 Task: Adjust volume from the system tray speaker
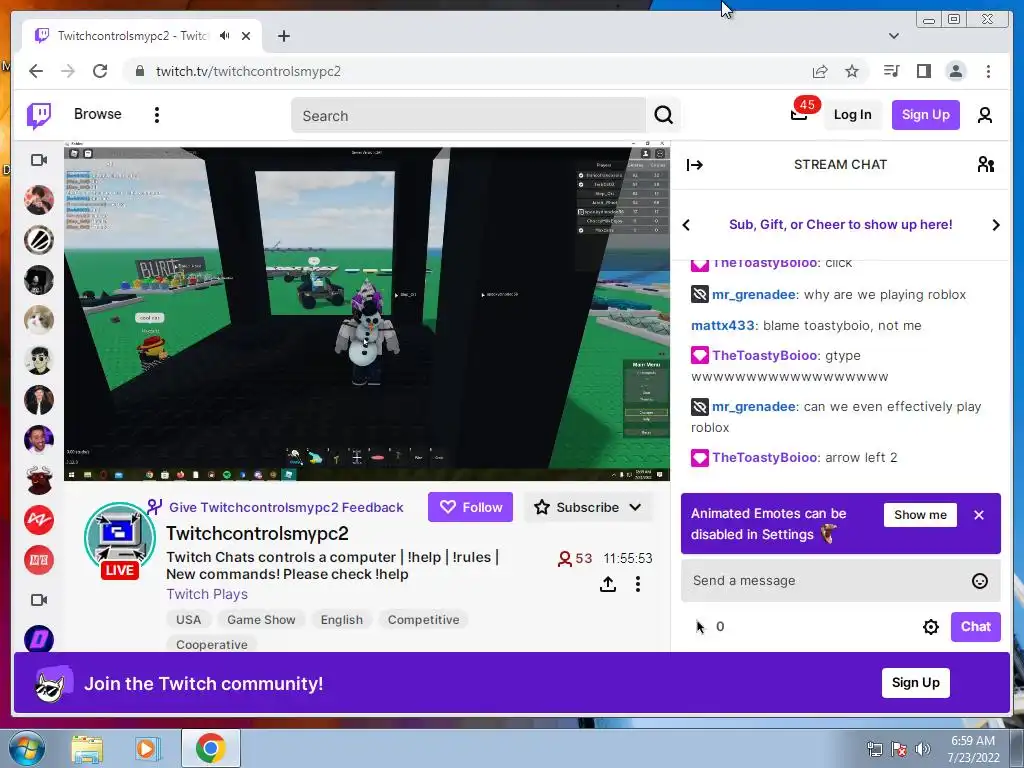point(922,749)
